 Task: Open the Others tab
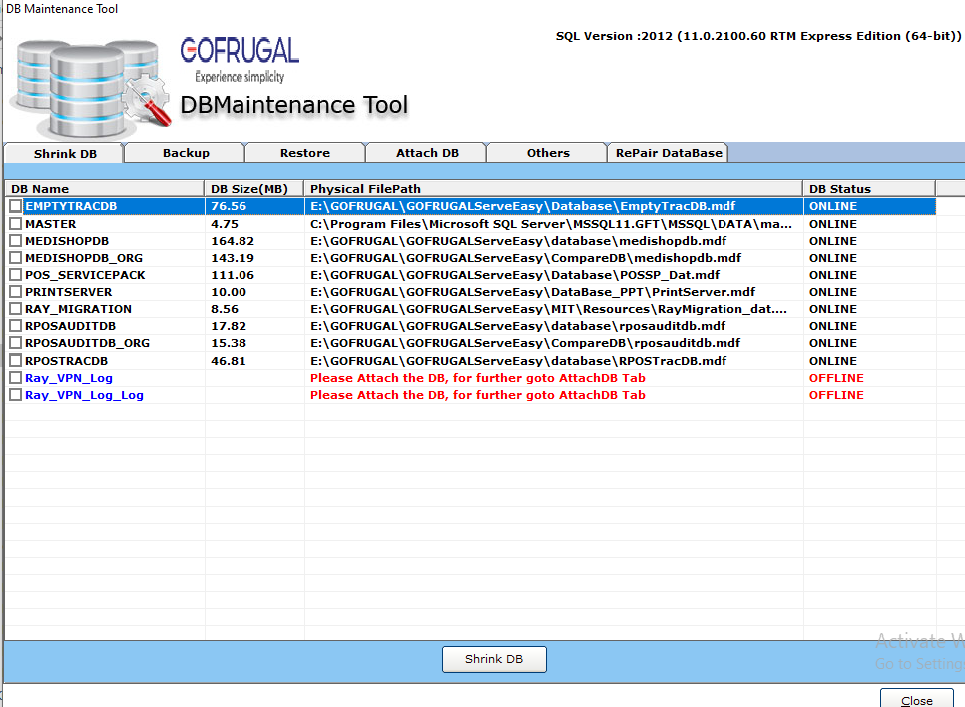[x=548, y=153]
